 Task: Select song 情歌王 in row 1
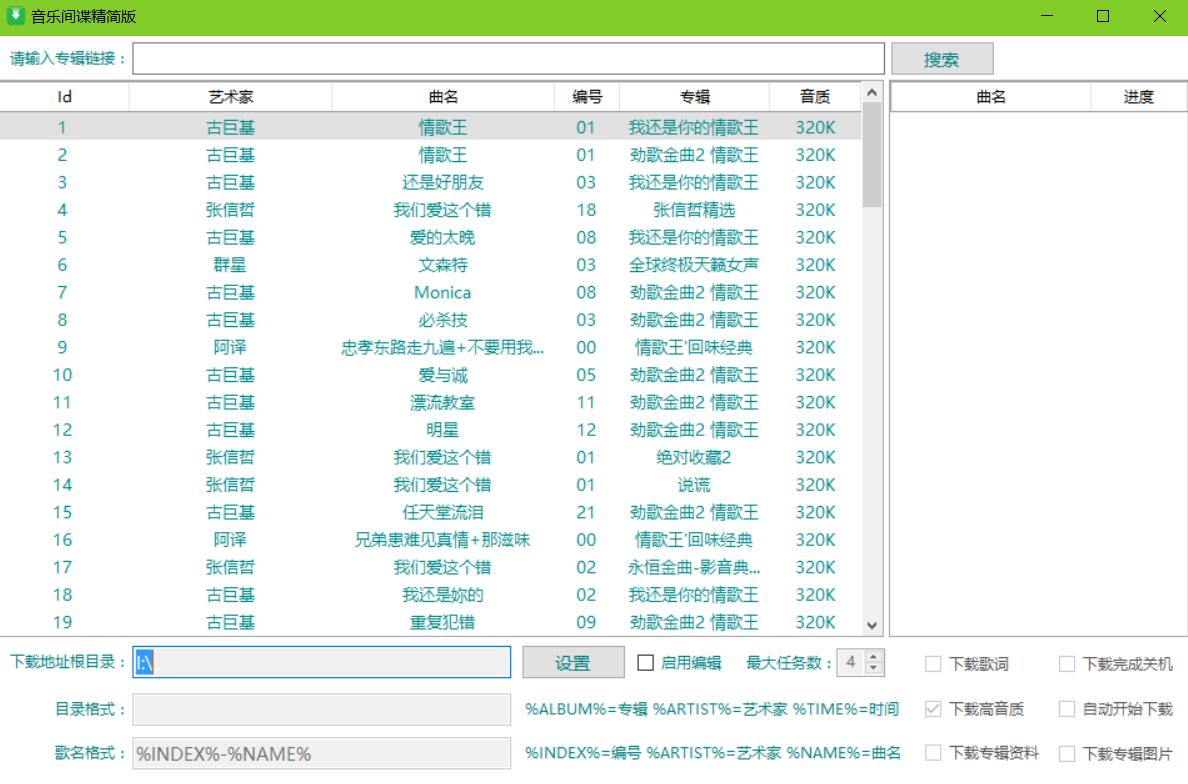point(442,127)
